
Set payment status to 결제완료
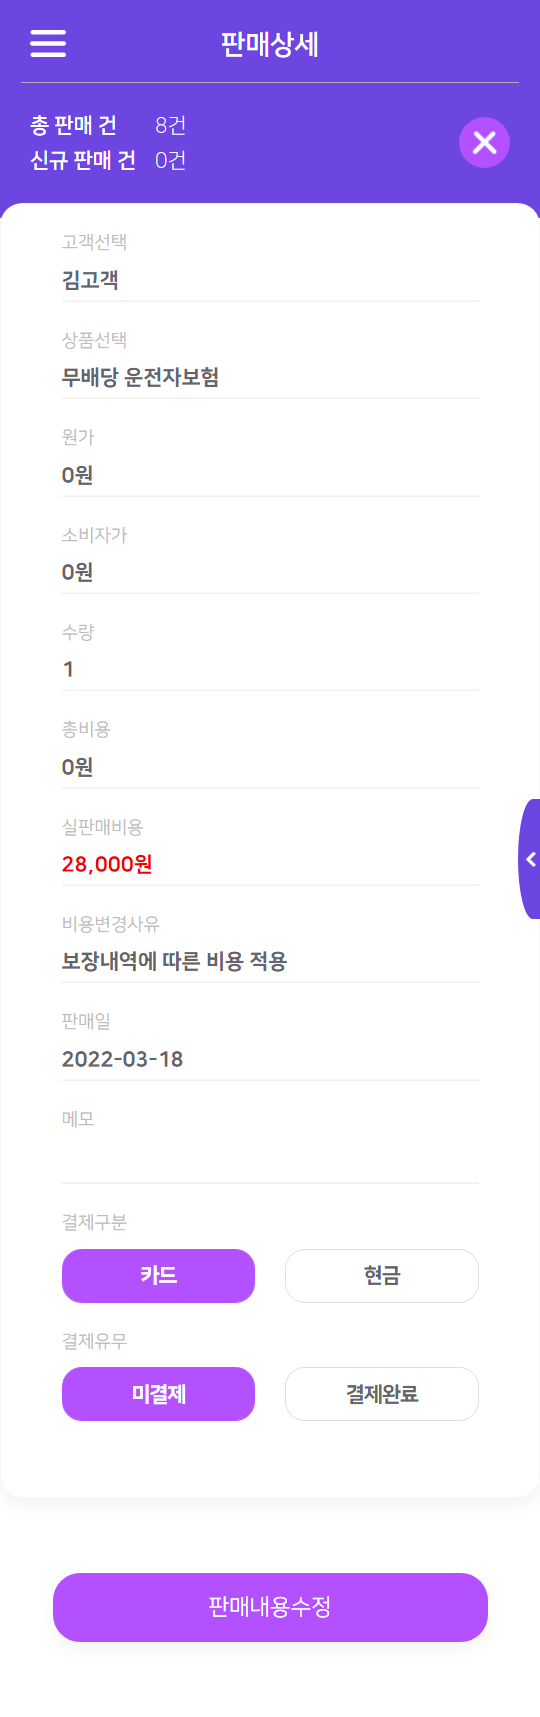click(382, 1394)
